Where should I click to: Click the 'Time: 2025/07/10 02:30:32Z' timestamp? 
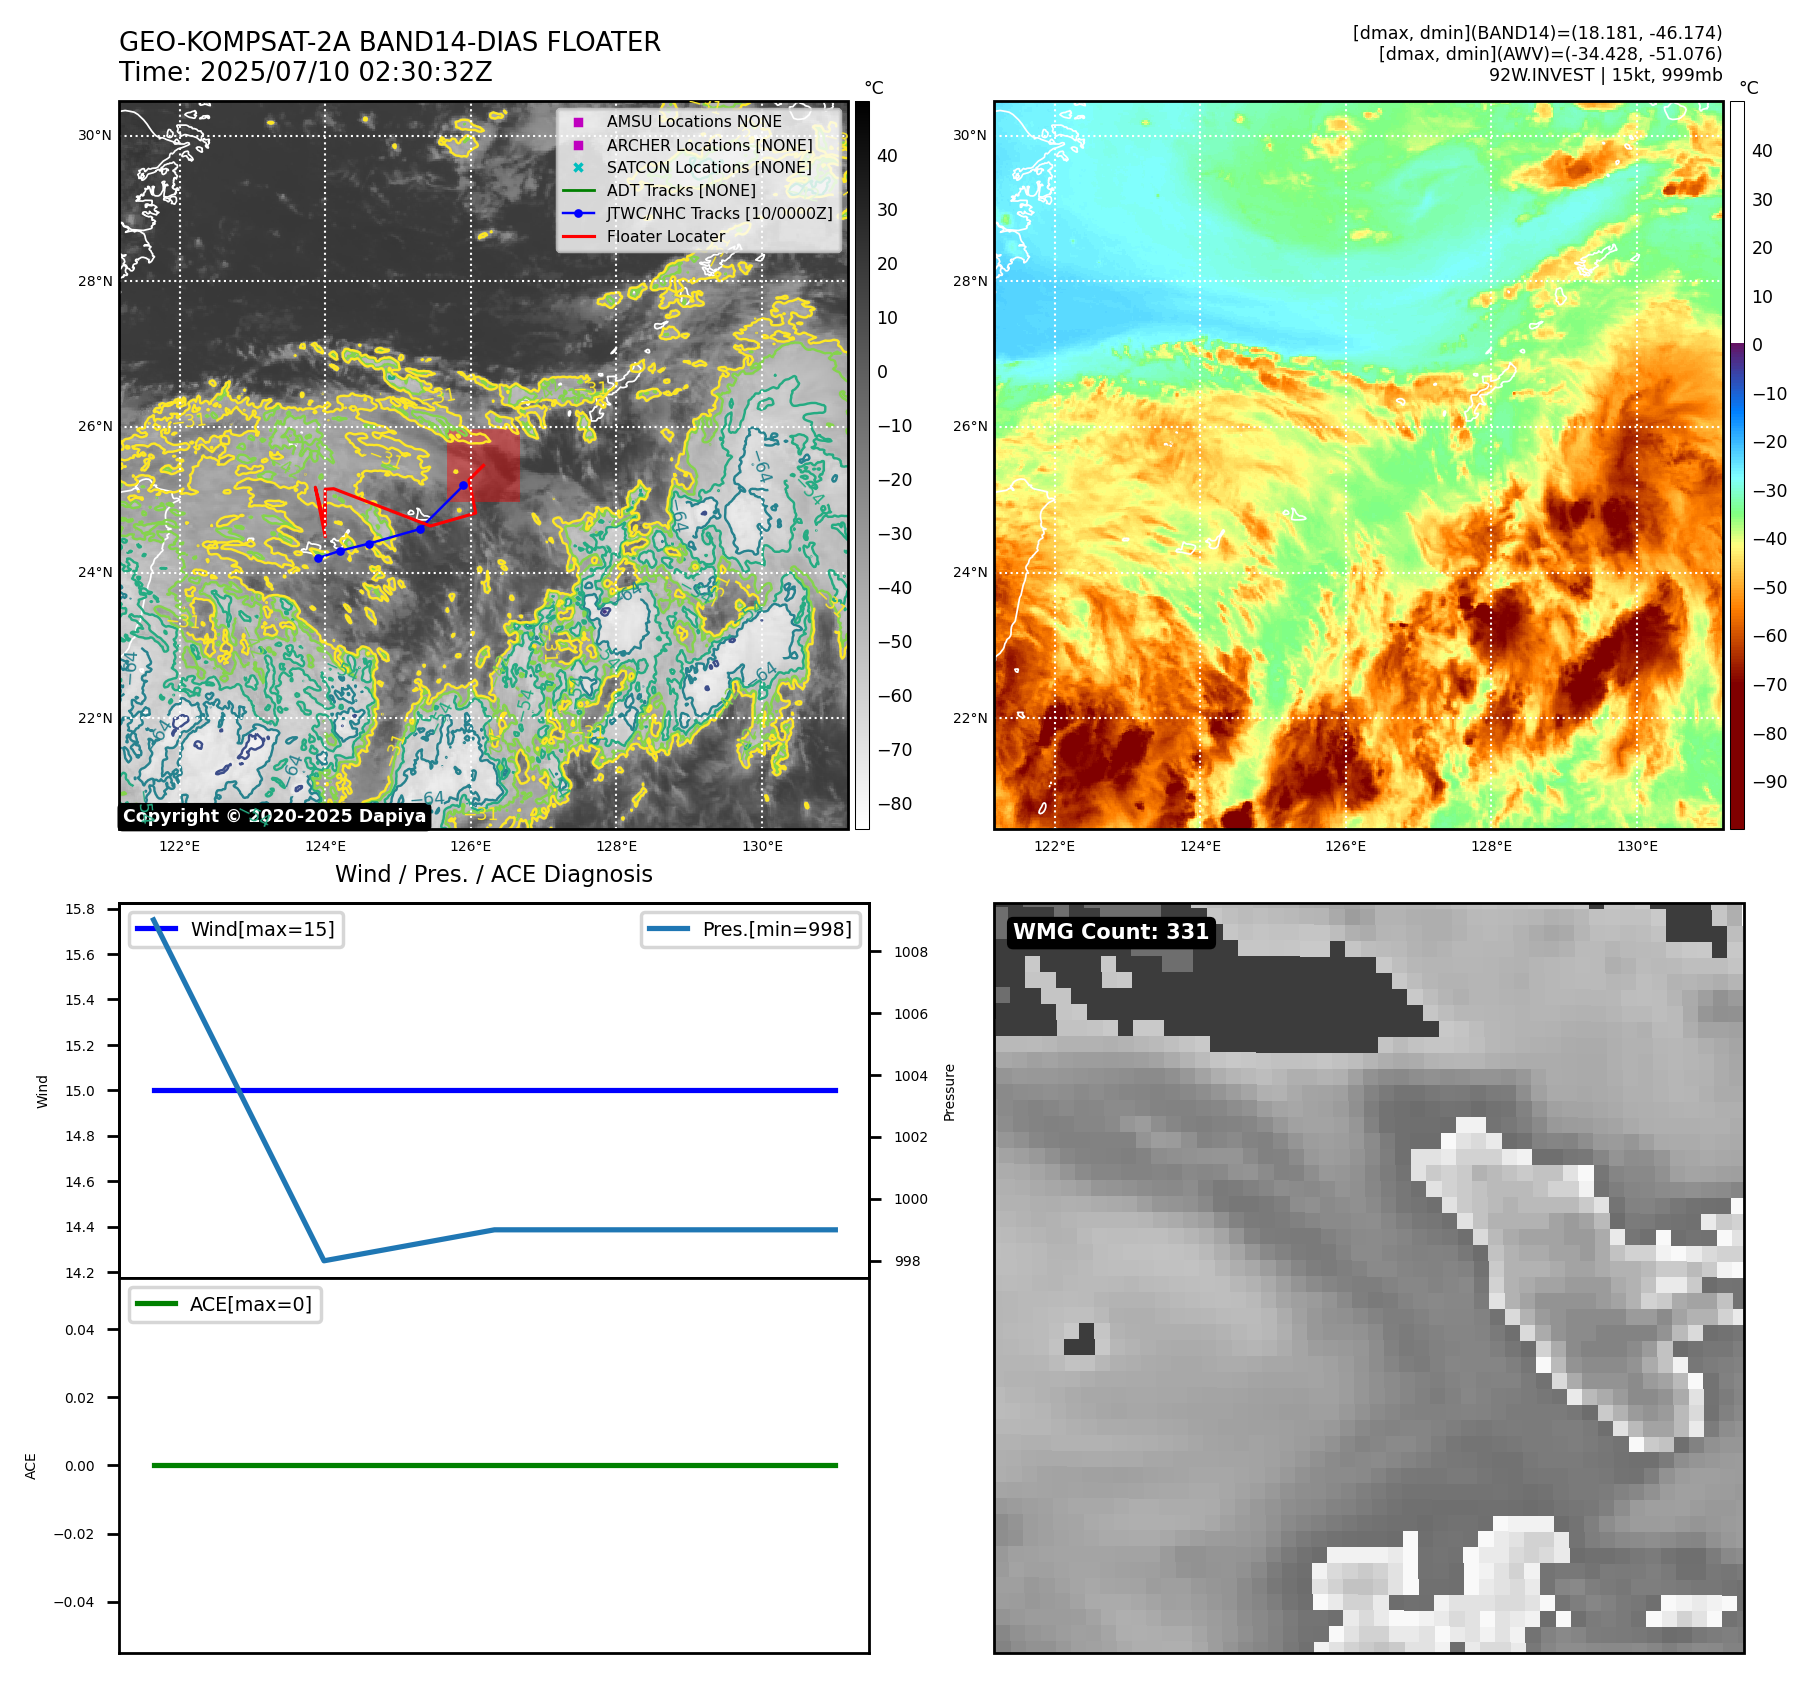[306, 72]
